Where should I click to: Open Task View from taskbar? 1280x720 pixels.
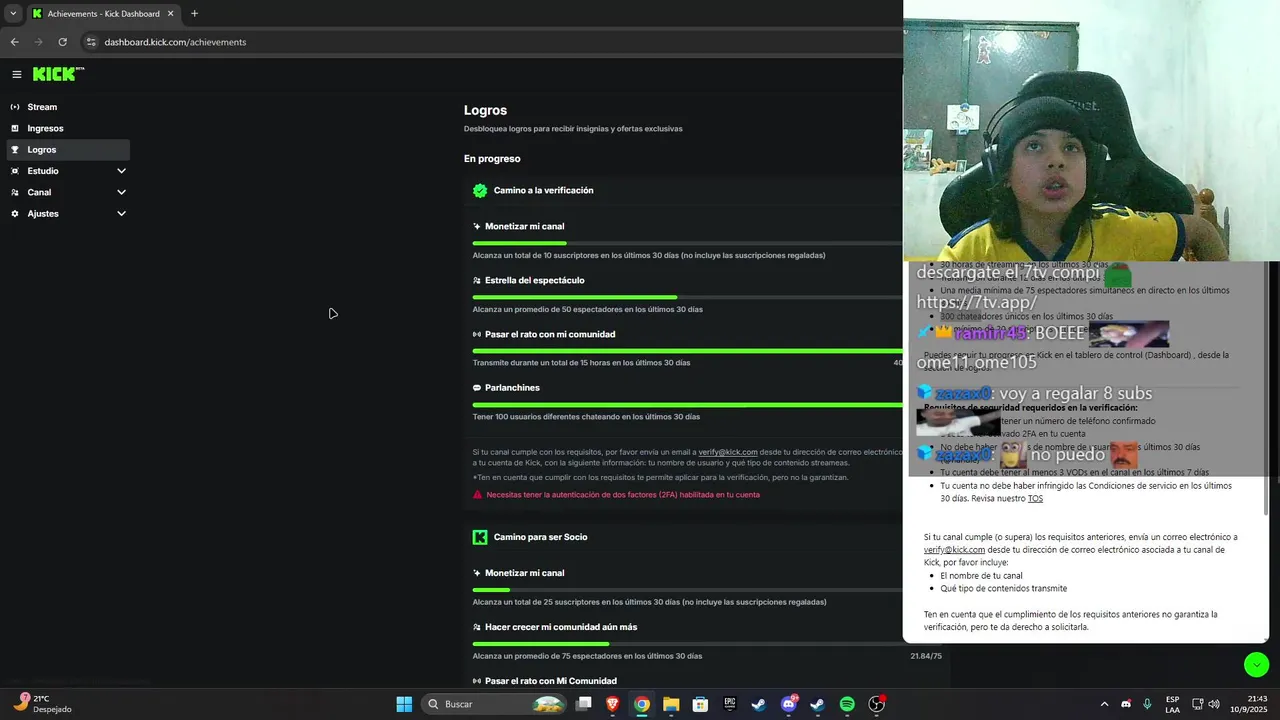(x=584, y=704)
